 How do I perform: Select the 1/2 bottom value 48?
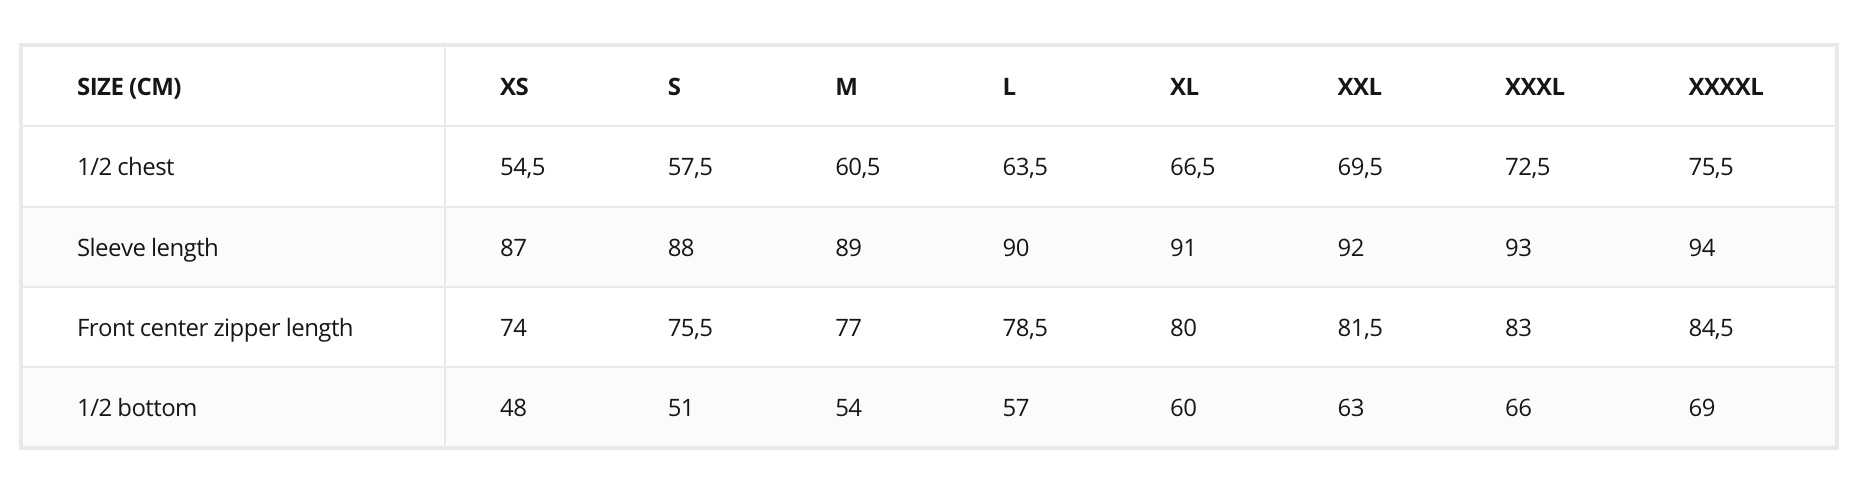click(x=513, y=408)
